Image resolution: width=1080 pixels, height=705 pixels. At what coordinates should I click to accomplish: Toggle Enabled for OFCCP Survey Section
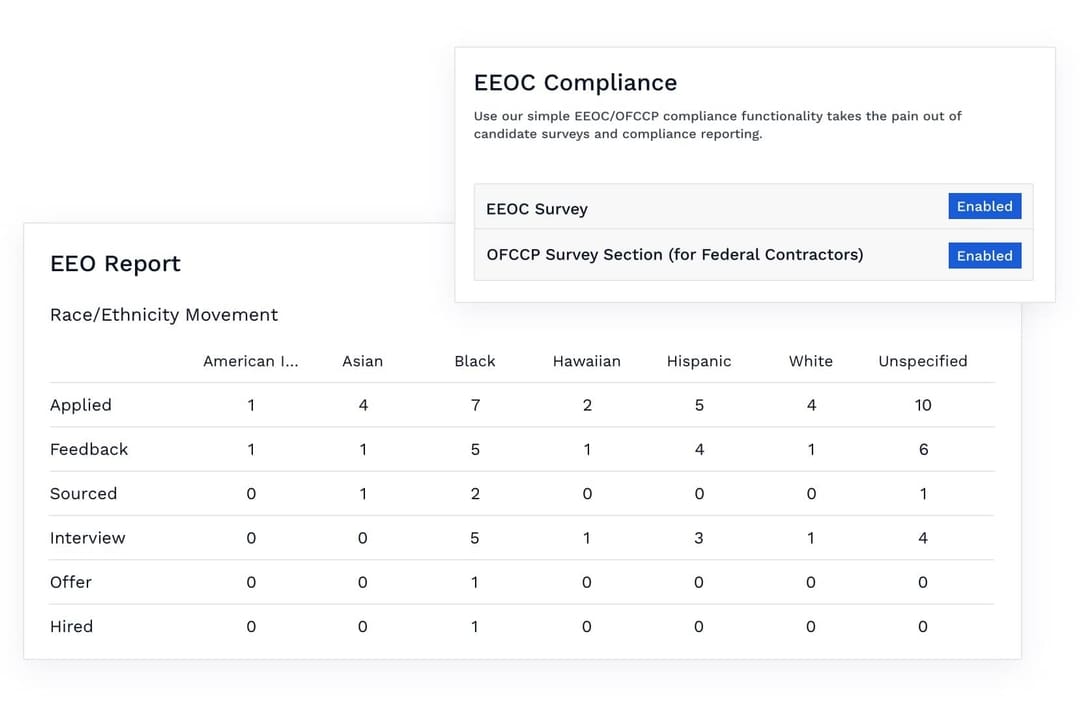coord(984,256)
